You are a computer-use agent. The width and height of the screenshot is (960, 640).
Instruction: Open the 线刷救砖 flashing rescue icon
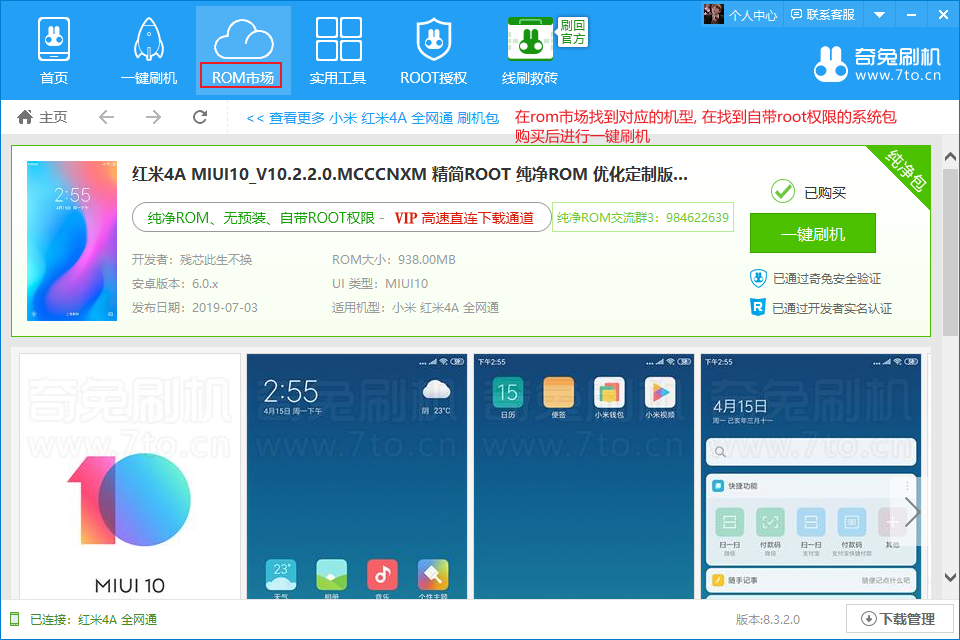528,43
